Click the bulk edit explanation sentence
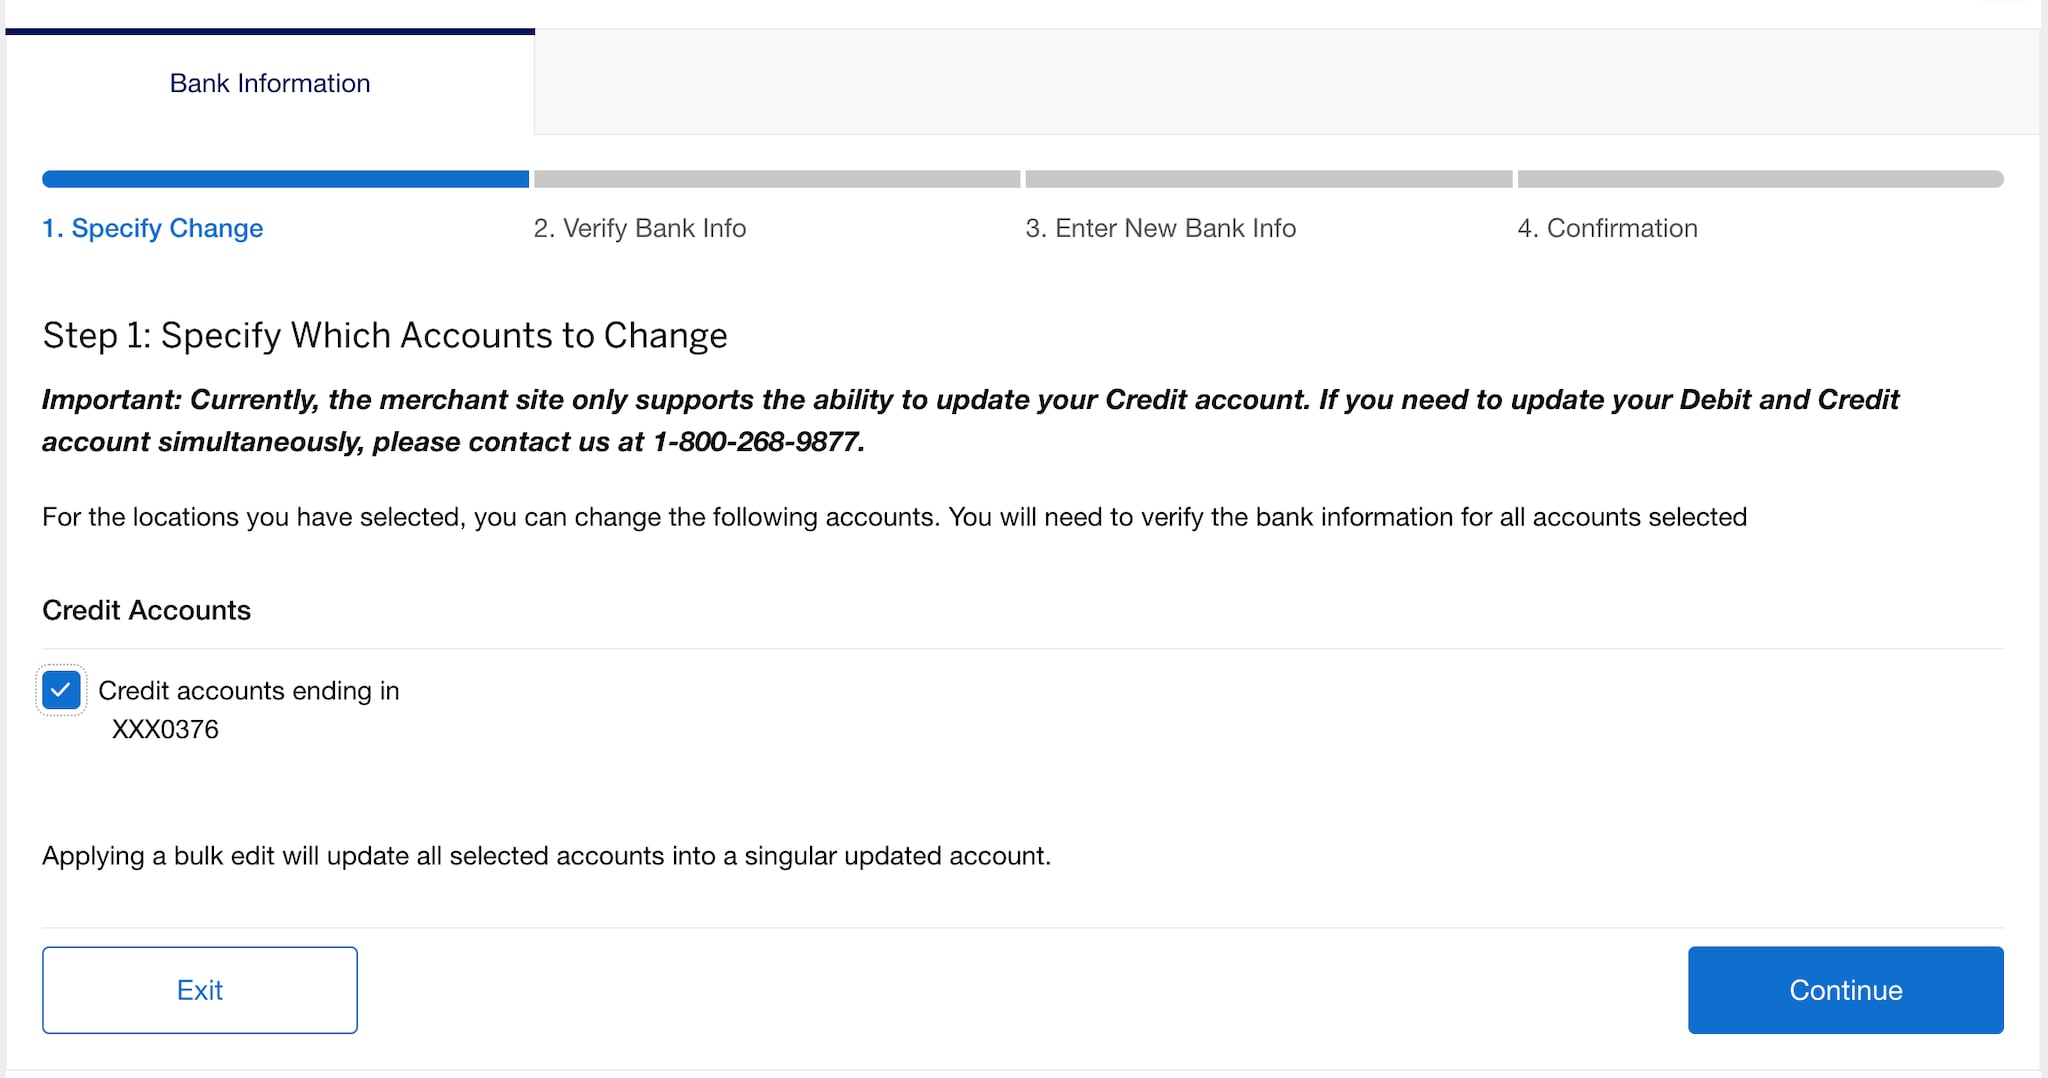2048x1078 pixels. click(547, 856)
